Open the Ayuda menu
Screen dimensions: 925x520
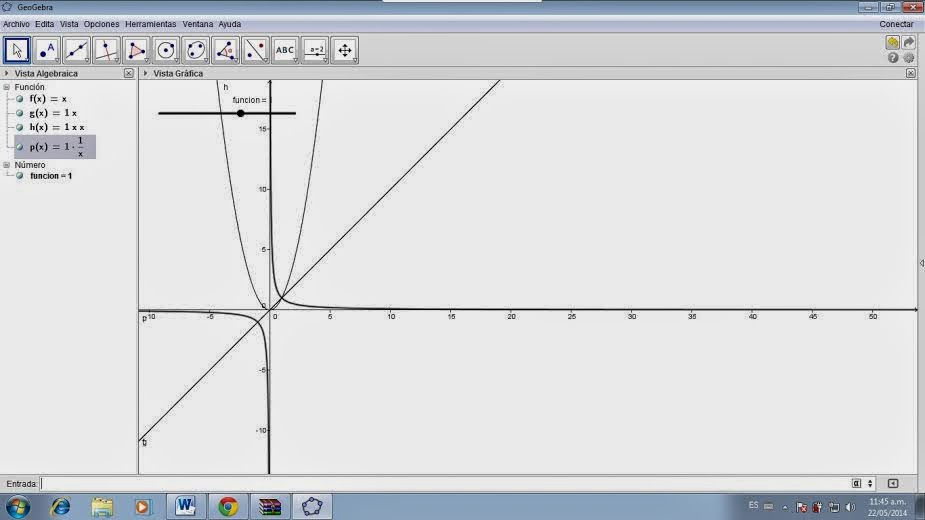229,24
